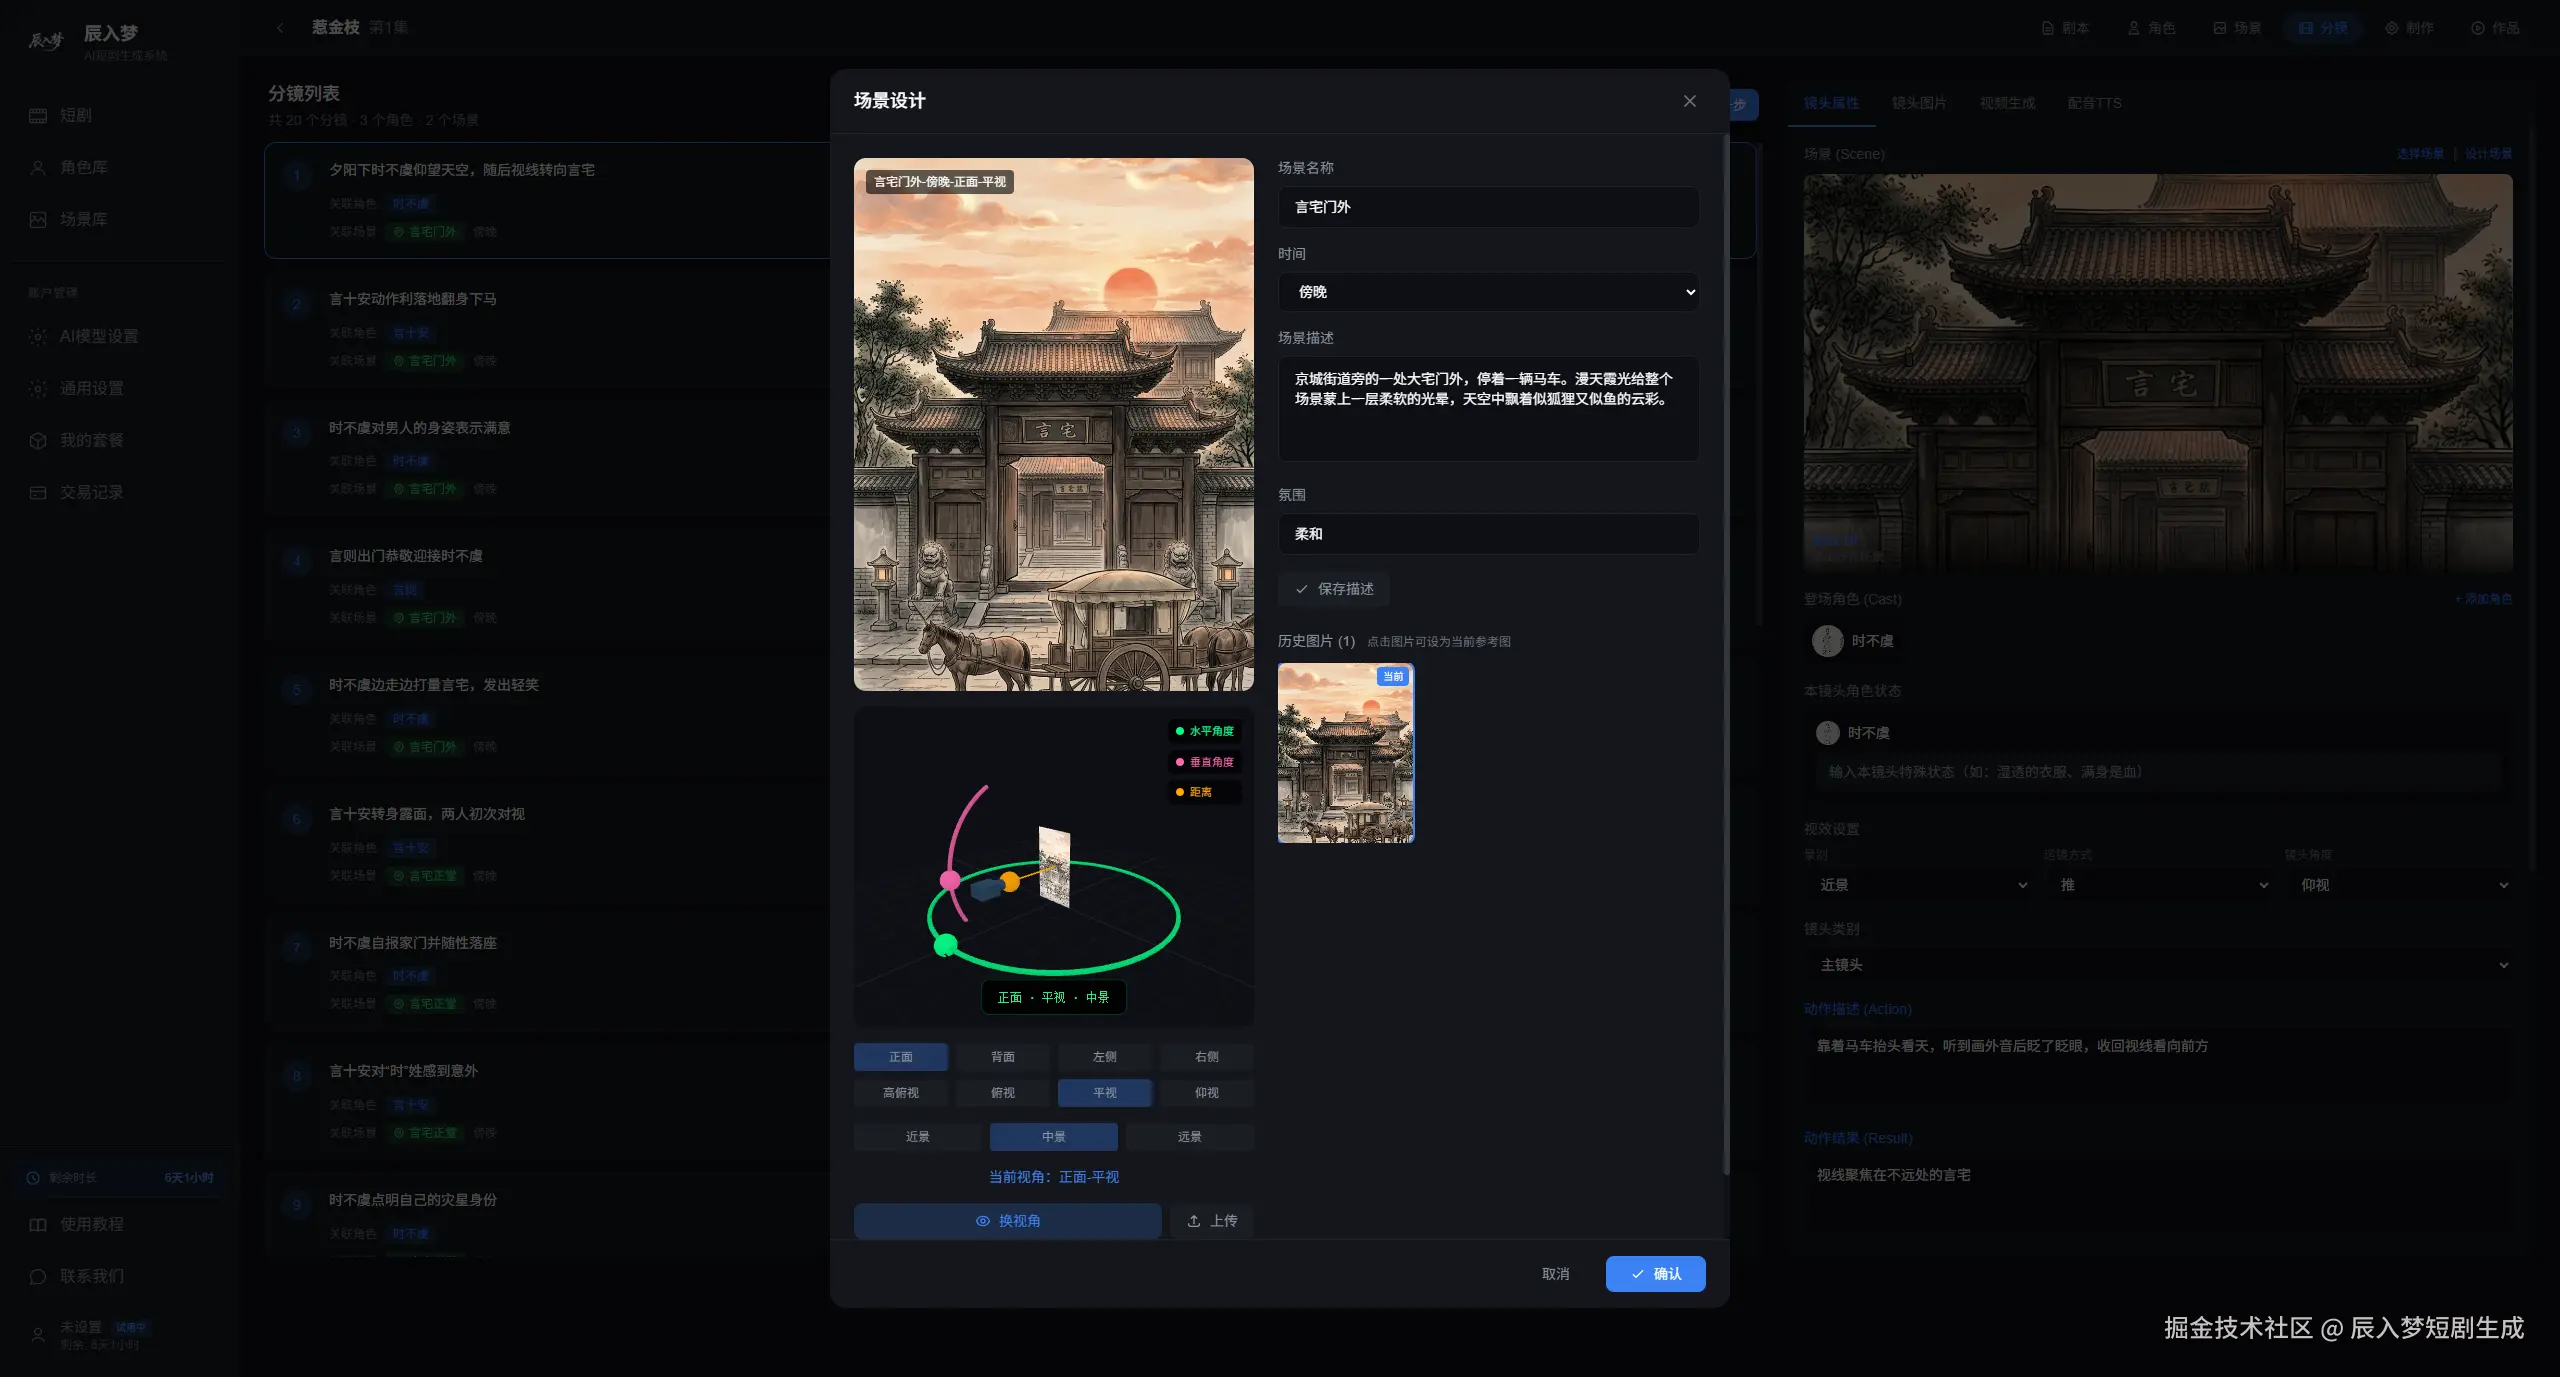Close the 场景设计 dialog with the X
The width and height of the screenshot is (2560, 1377).
click(1689, 101)
